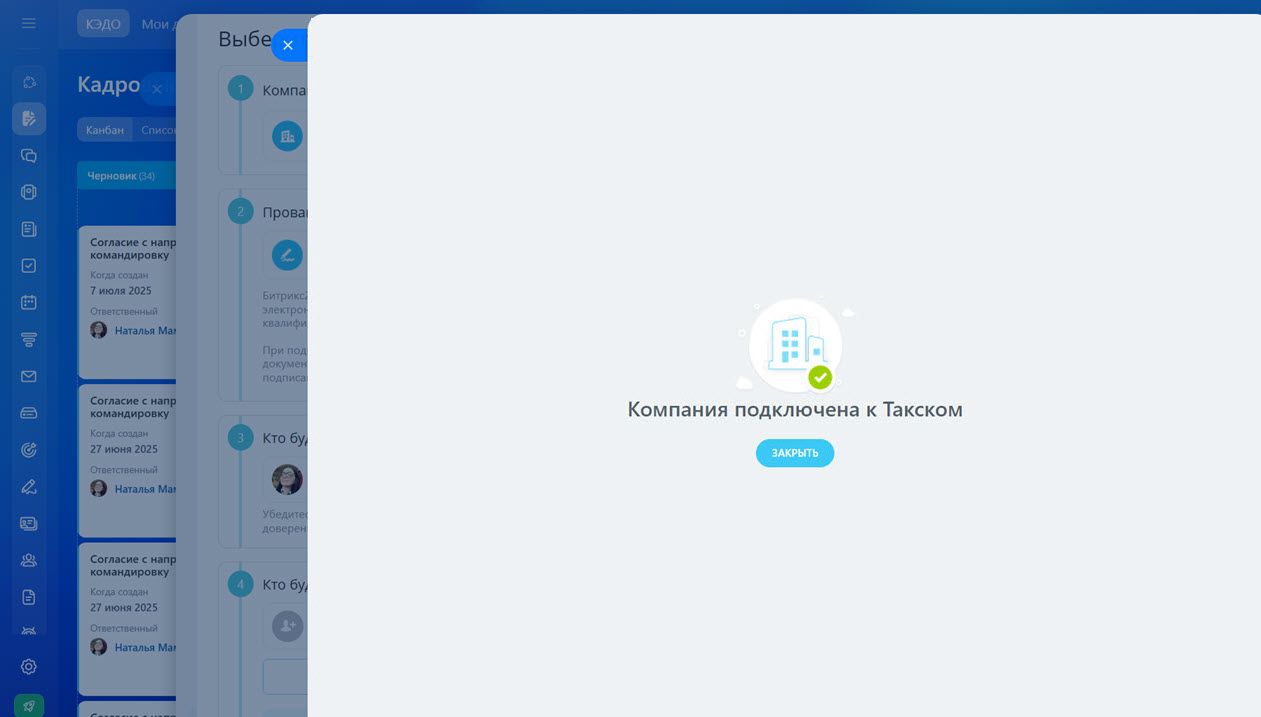This screenshot has width=1261, height=717.
Task: Select the document signing icon in the sidebar
Action: (29, 118)
